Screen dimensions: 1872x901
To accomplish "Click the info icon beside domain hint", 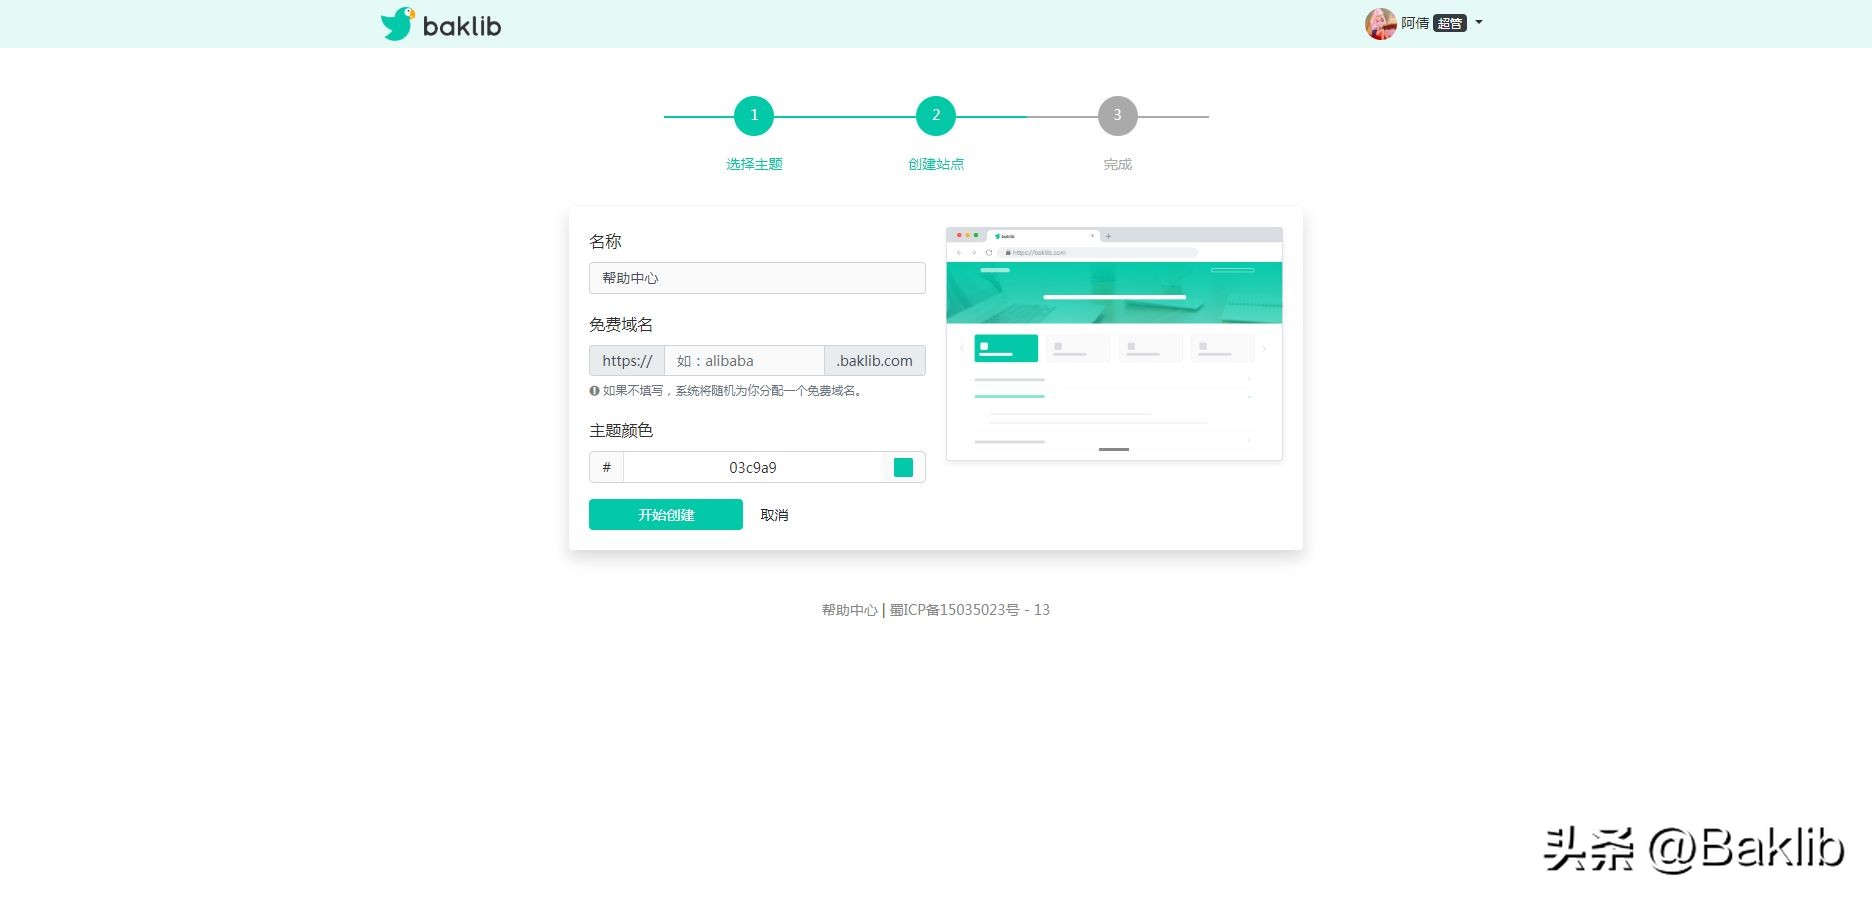I will [594, 391].
